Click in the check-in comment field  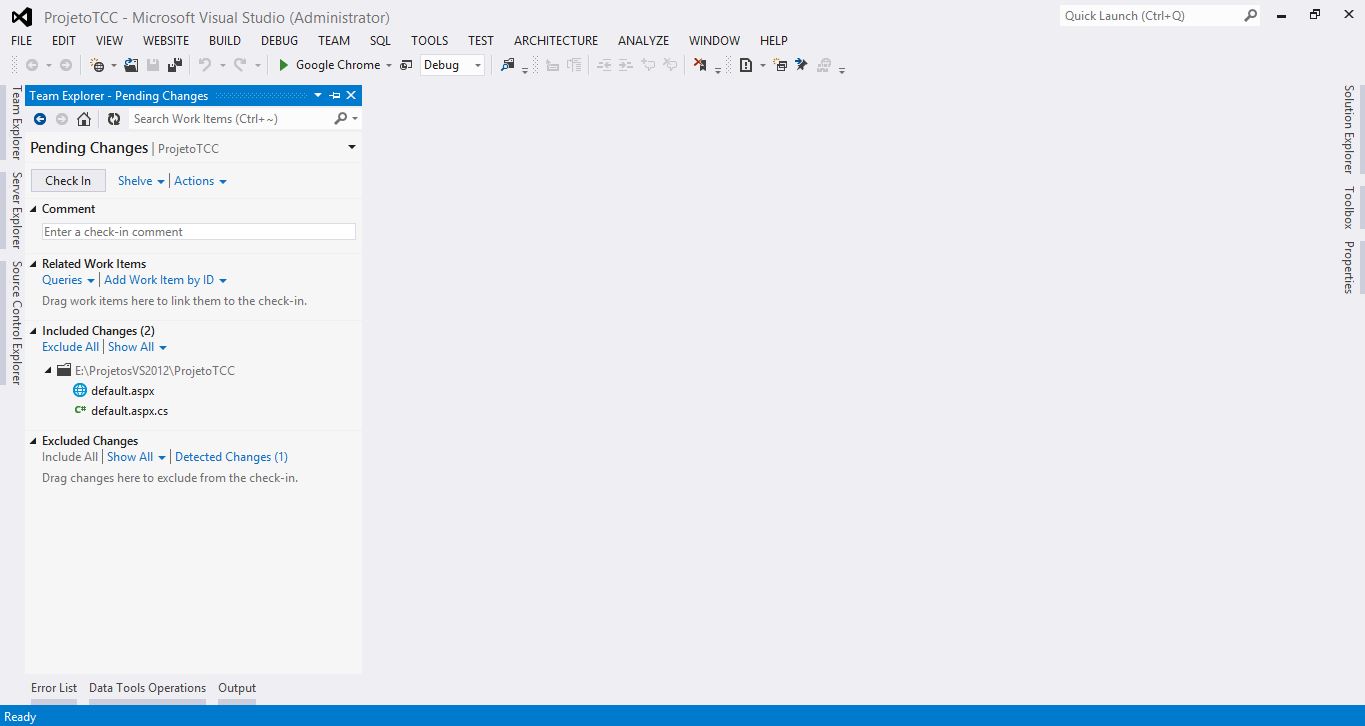pos(198,232)
